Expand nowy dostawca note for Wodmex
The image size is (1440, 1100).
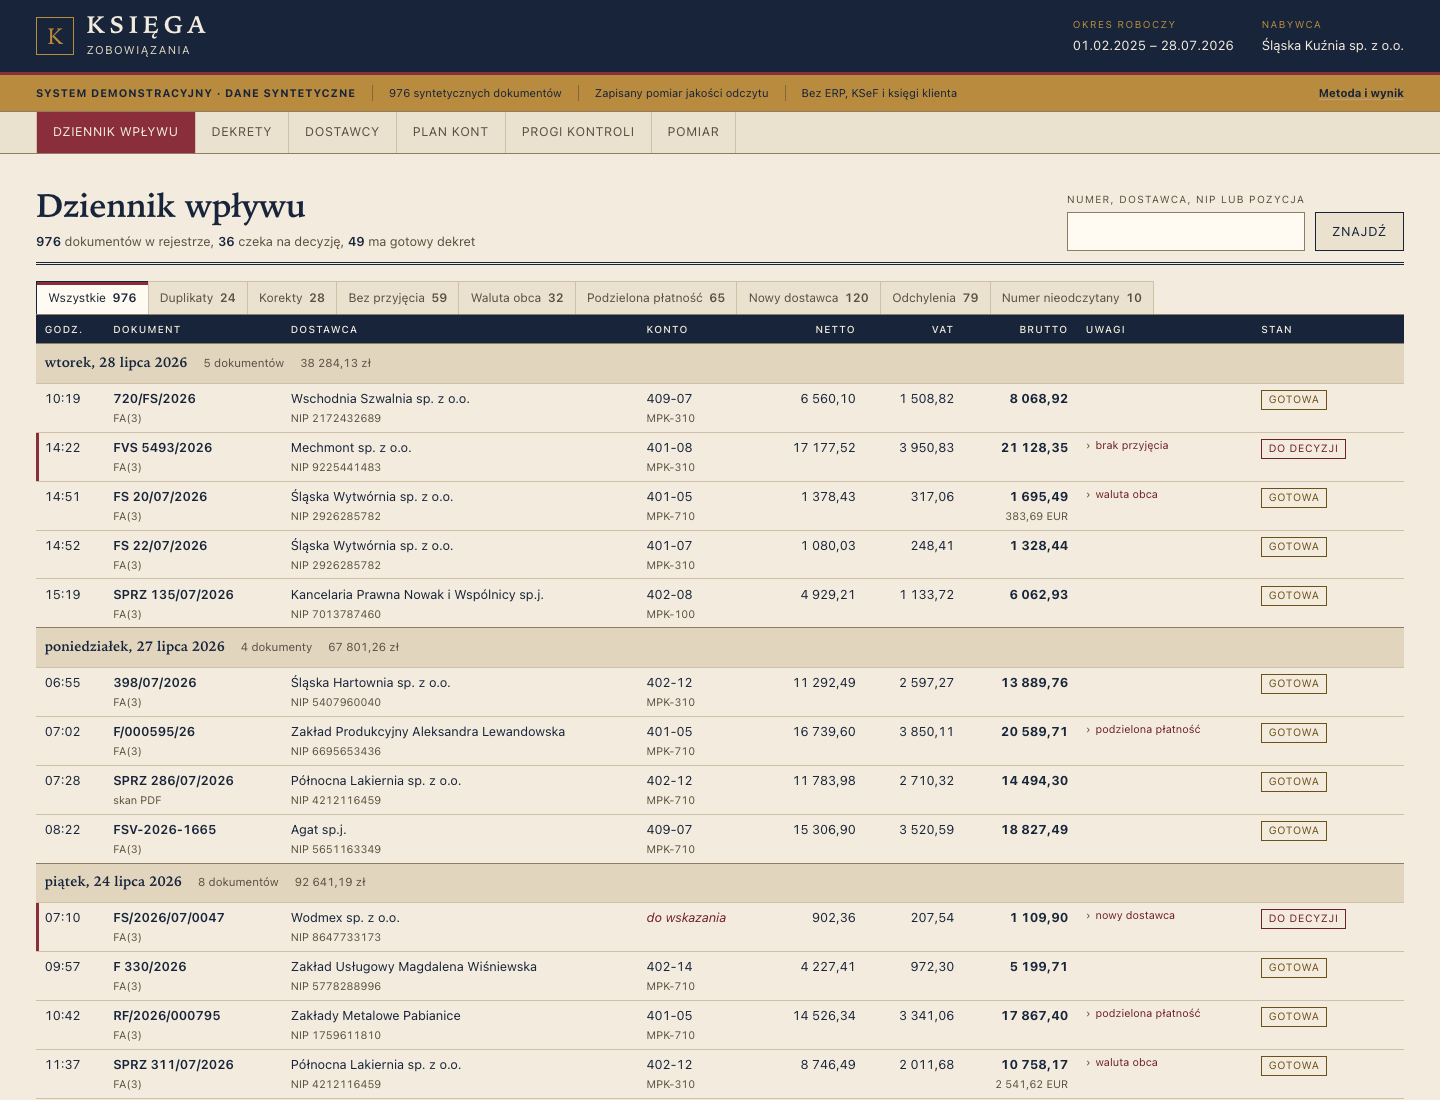(1130, 916)
